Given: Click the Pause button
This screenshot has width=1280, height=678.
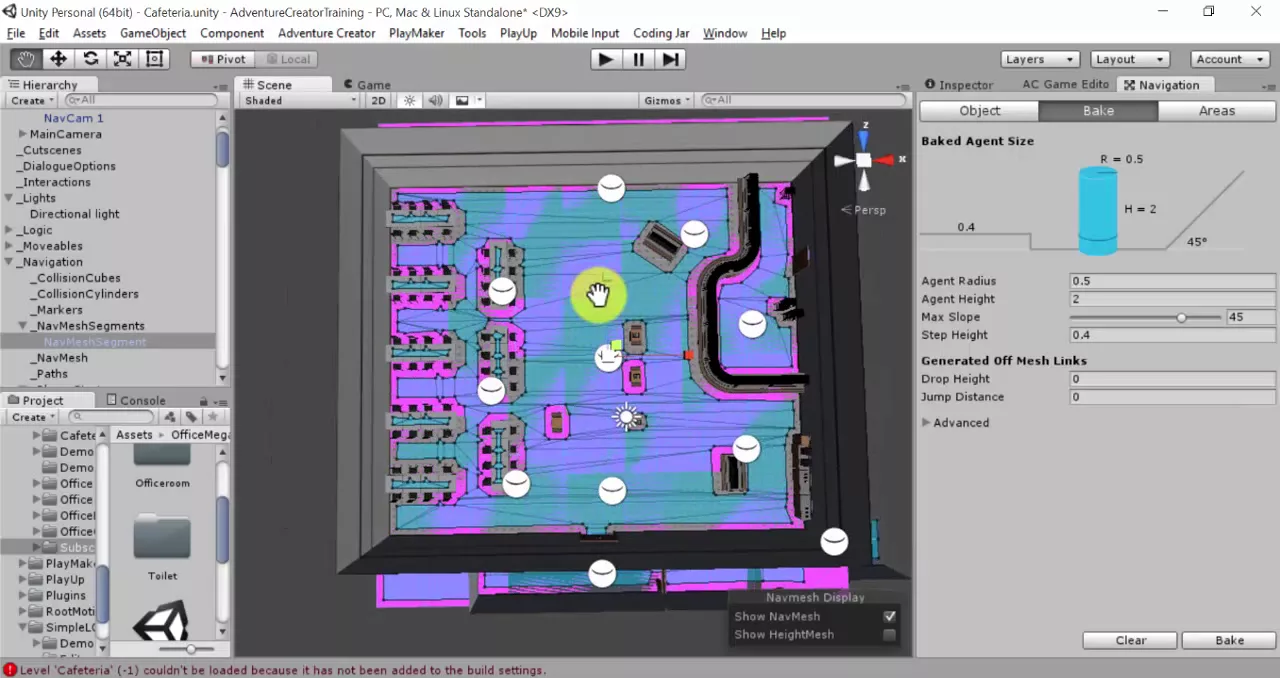Looking at the screenshot, I should pos(638,59).
